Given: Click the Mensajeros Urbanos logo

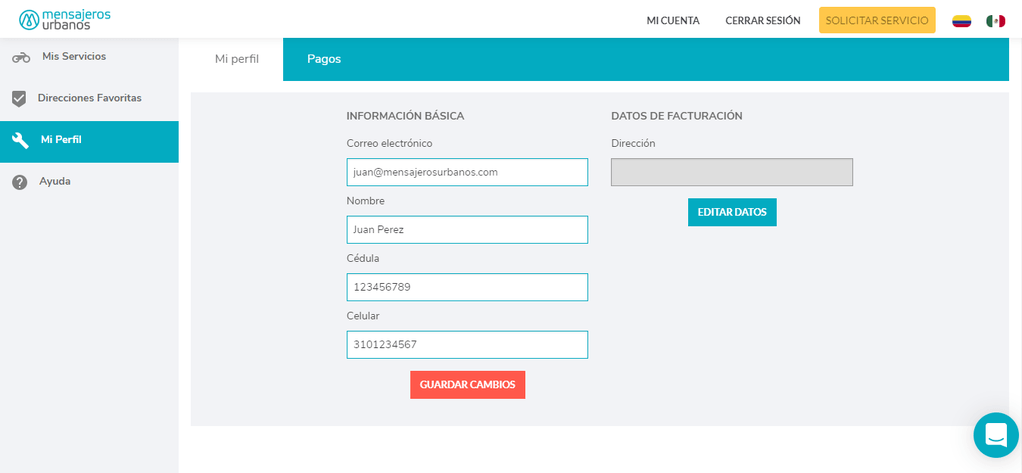Looking at the screenshot, I should 64,19.
